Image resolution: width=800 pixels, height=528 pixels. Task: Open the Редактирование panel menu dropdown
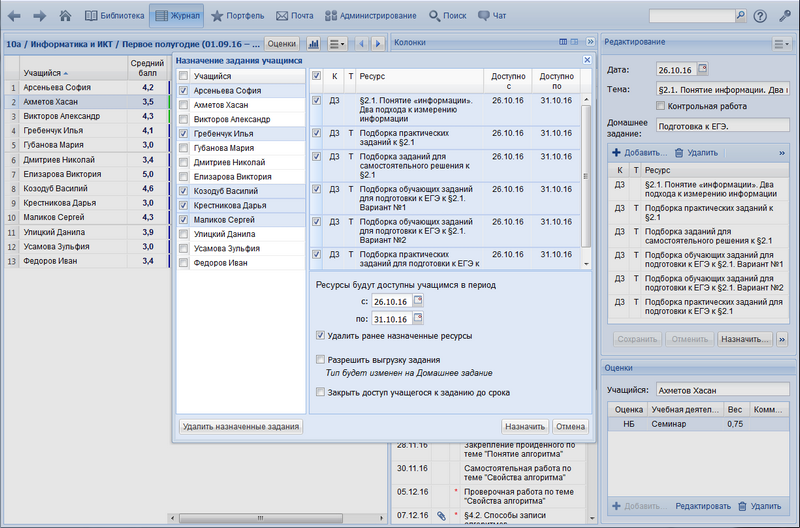[781, 44]
